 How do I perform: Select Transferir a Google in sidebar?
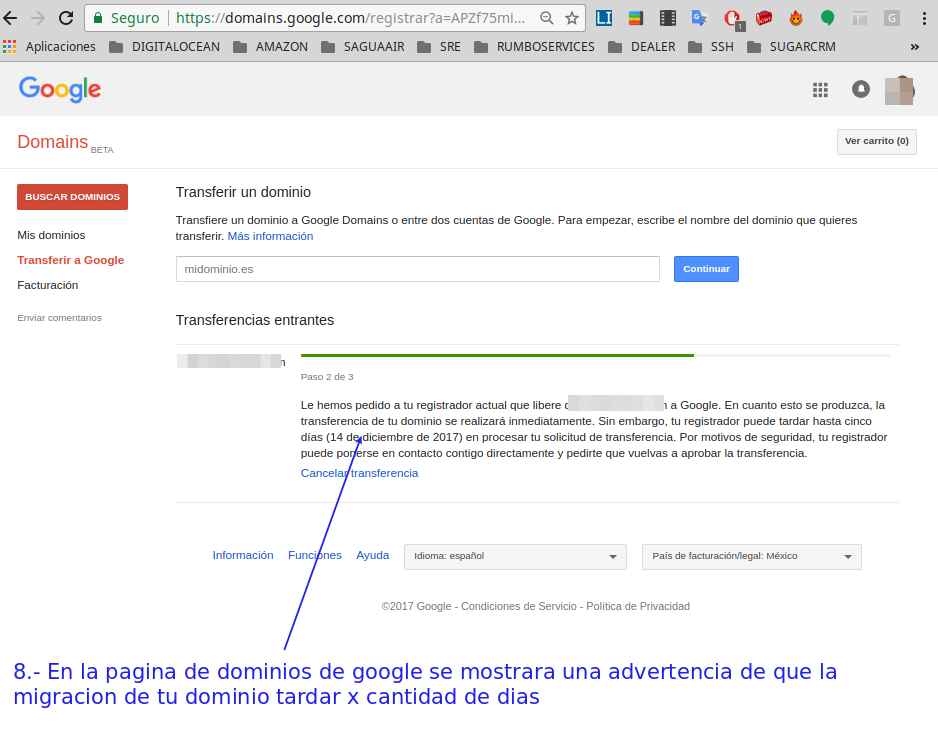(x=71, y=260)
